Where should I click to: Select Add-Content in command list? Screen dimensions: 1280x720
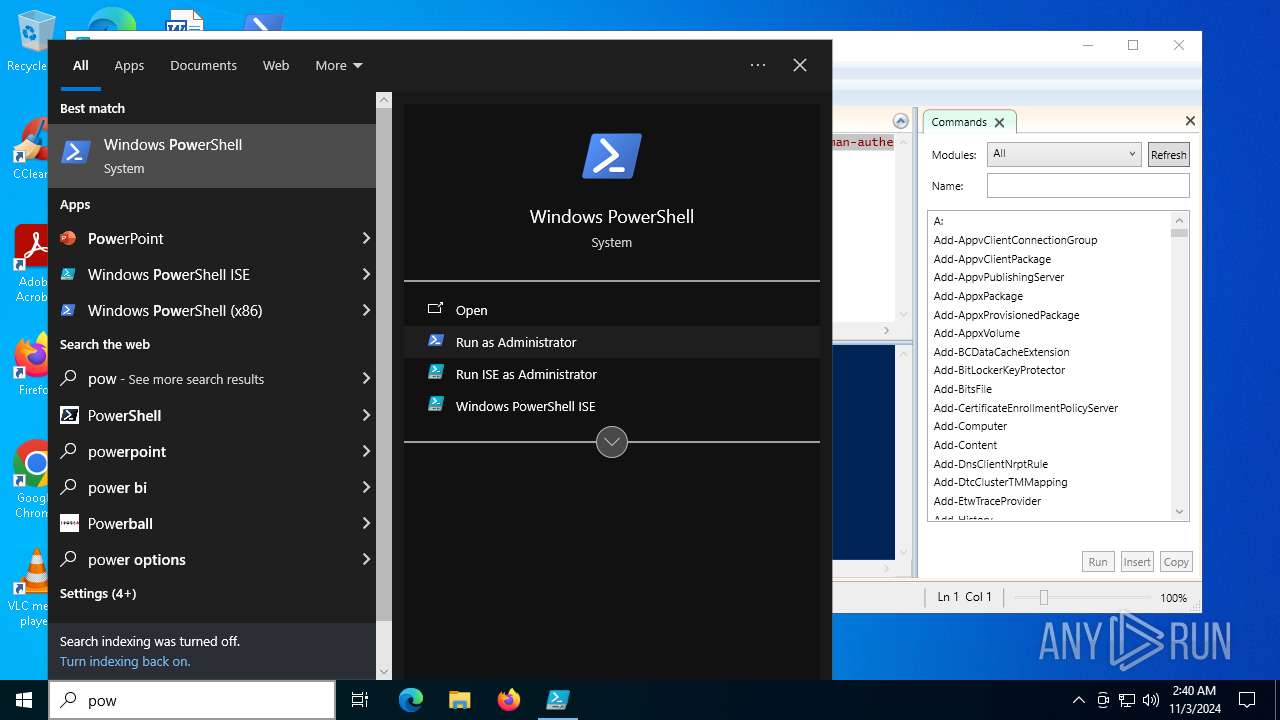965,445
